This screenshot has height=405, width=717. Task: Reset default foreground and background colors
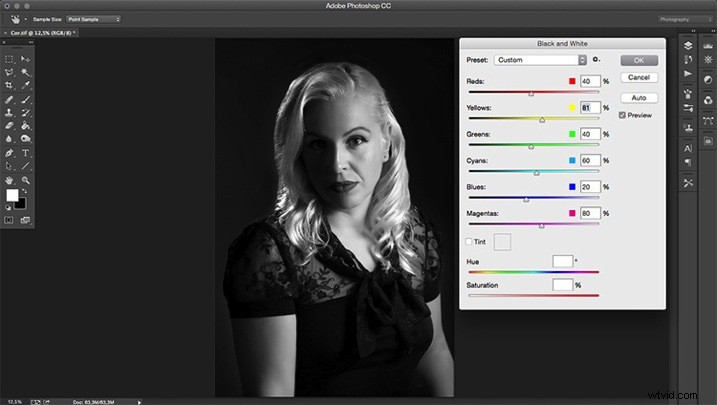[8, 207]
